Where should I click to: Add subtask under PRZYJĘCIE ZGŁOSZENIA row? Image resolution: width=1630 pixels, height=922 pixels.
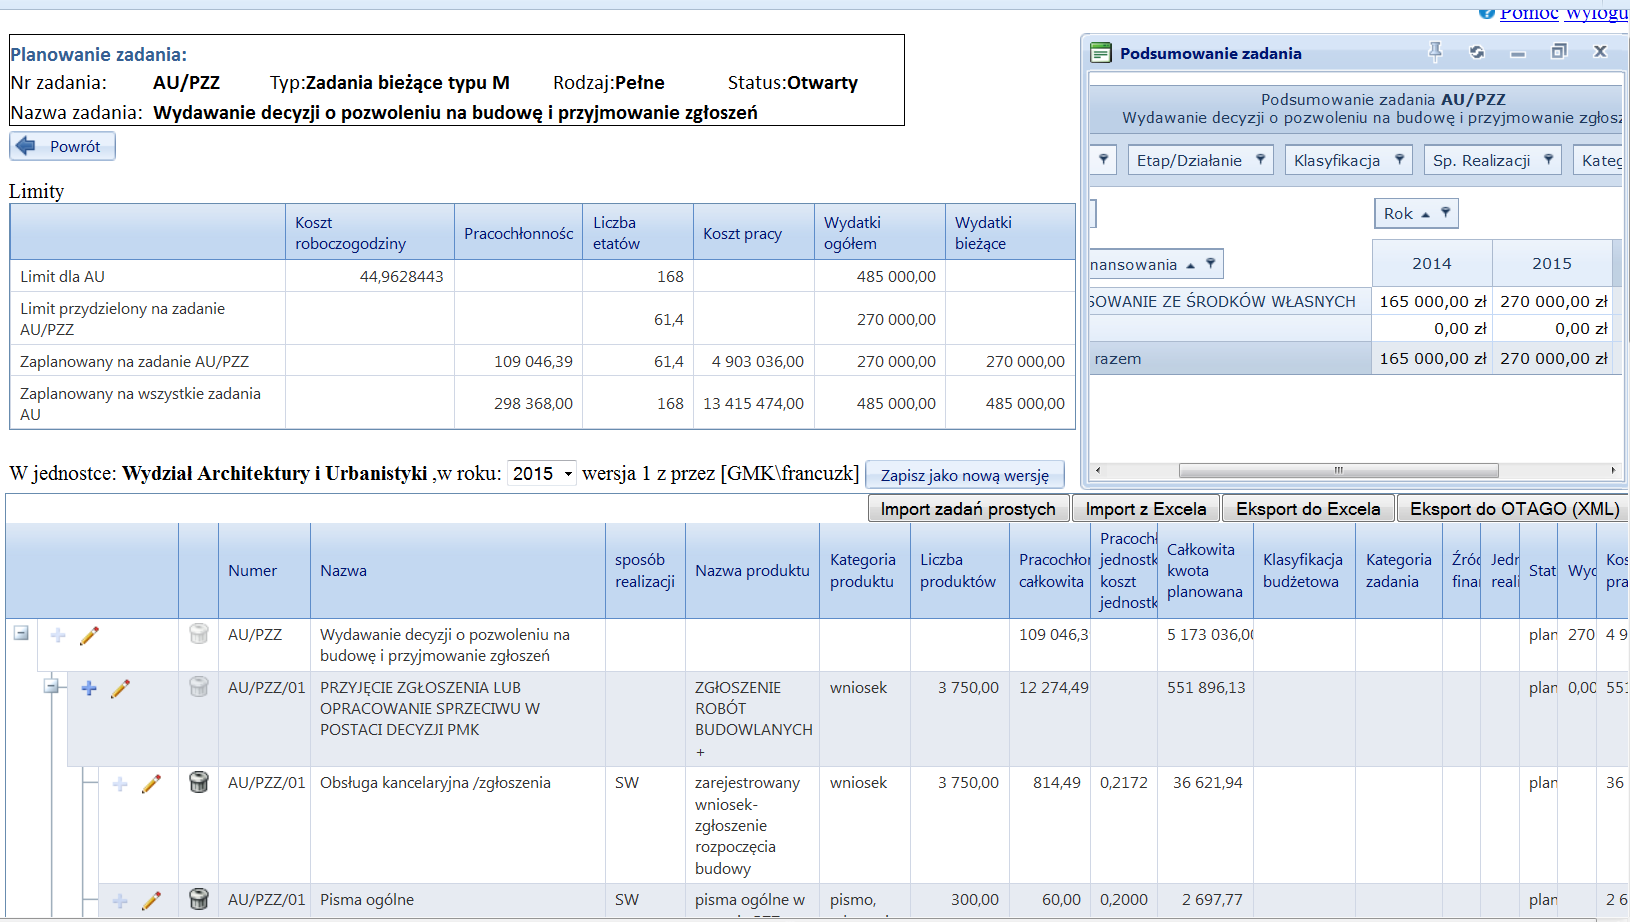[x=89, y=688]
